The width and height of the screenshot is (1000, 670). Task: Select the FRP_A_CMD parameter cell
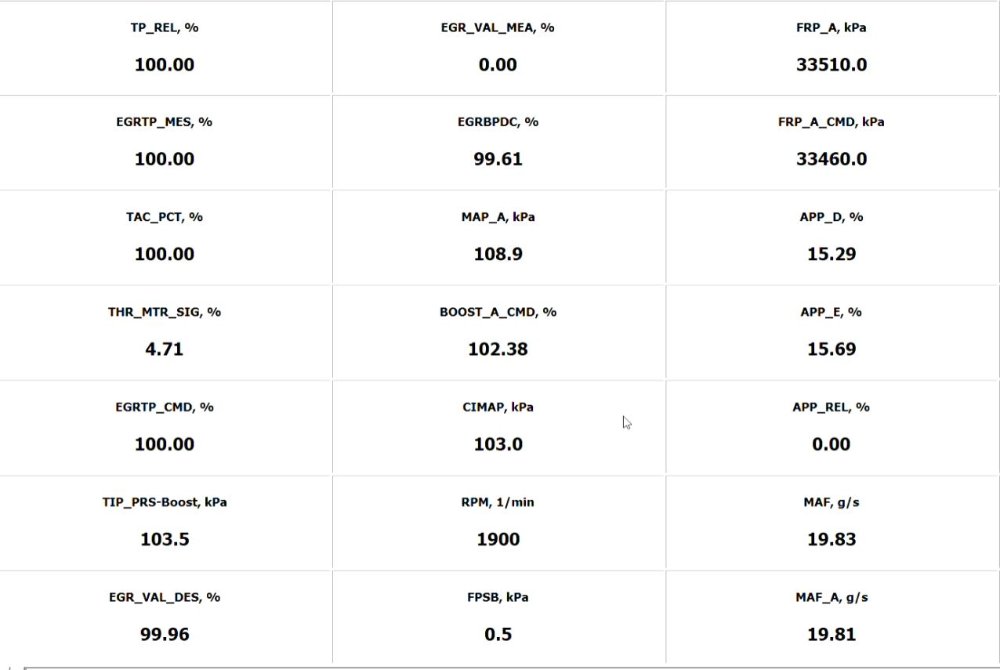pyautogui.click(x=831, y=142)
